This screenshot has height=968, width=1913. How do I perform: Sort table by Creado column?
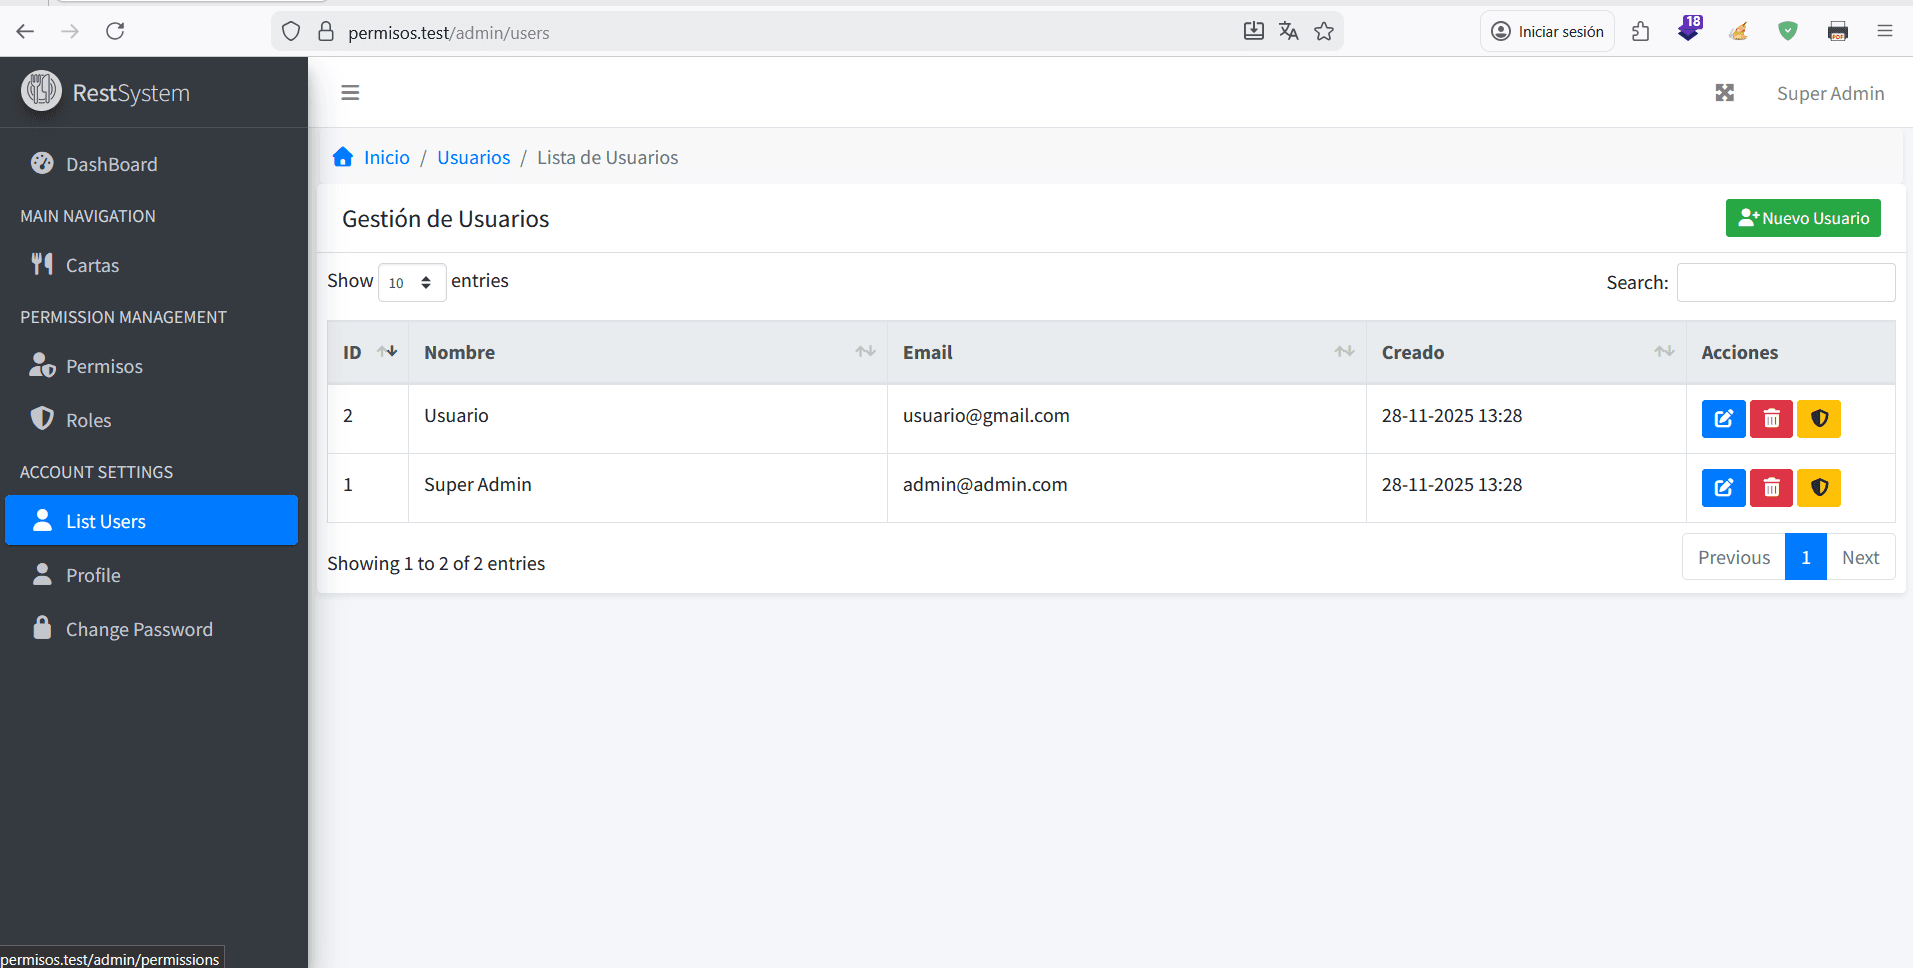pyautogui.click(x=1525, y=352)
